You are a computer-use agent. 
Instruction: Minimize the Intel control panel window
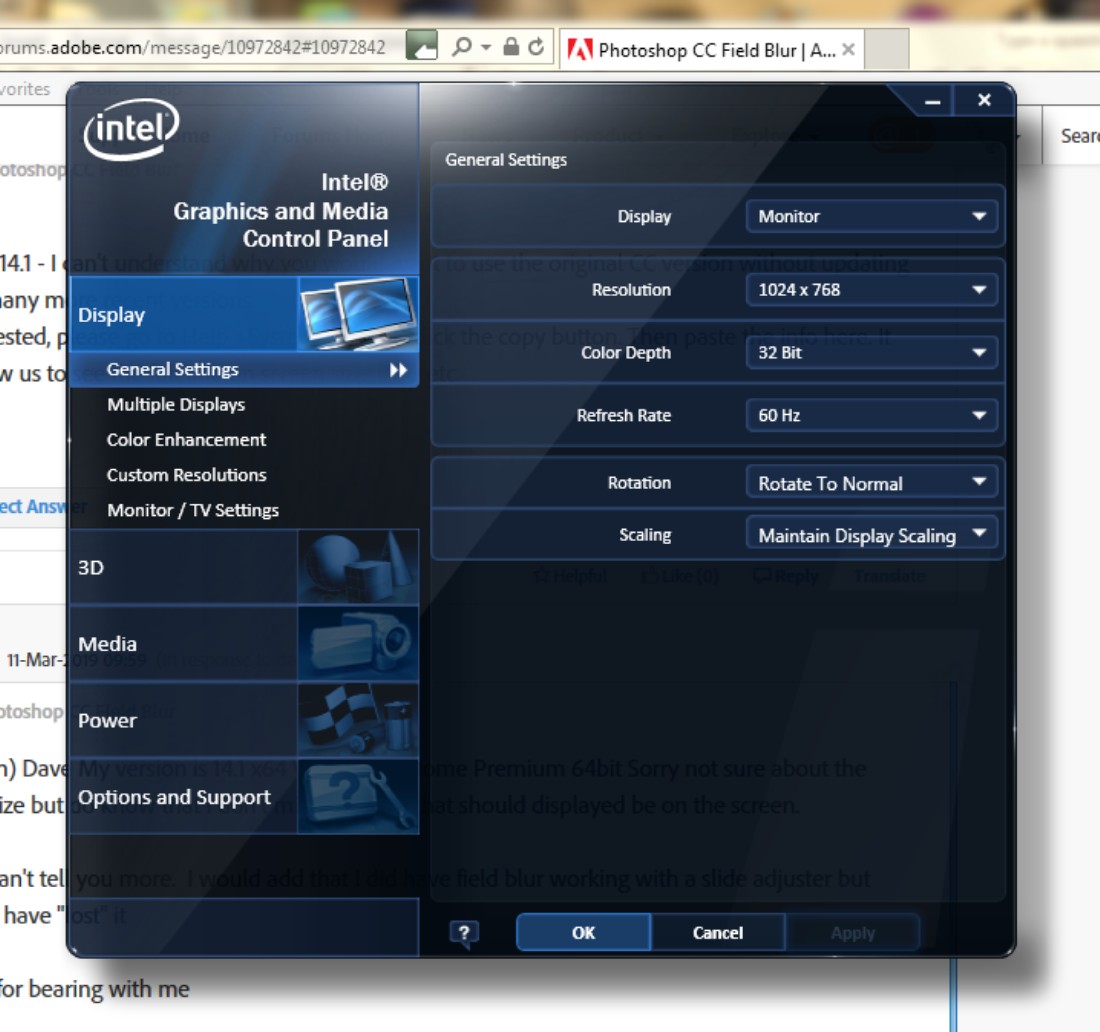pos(932,102)
